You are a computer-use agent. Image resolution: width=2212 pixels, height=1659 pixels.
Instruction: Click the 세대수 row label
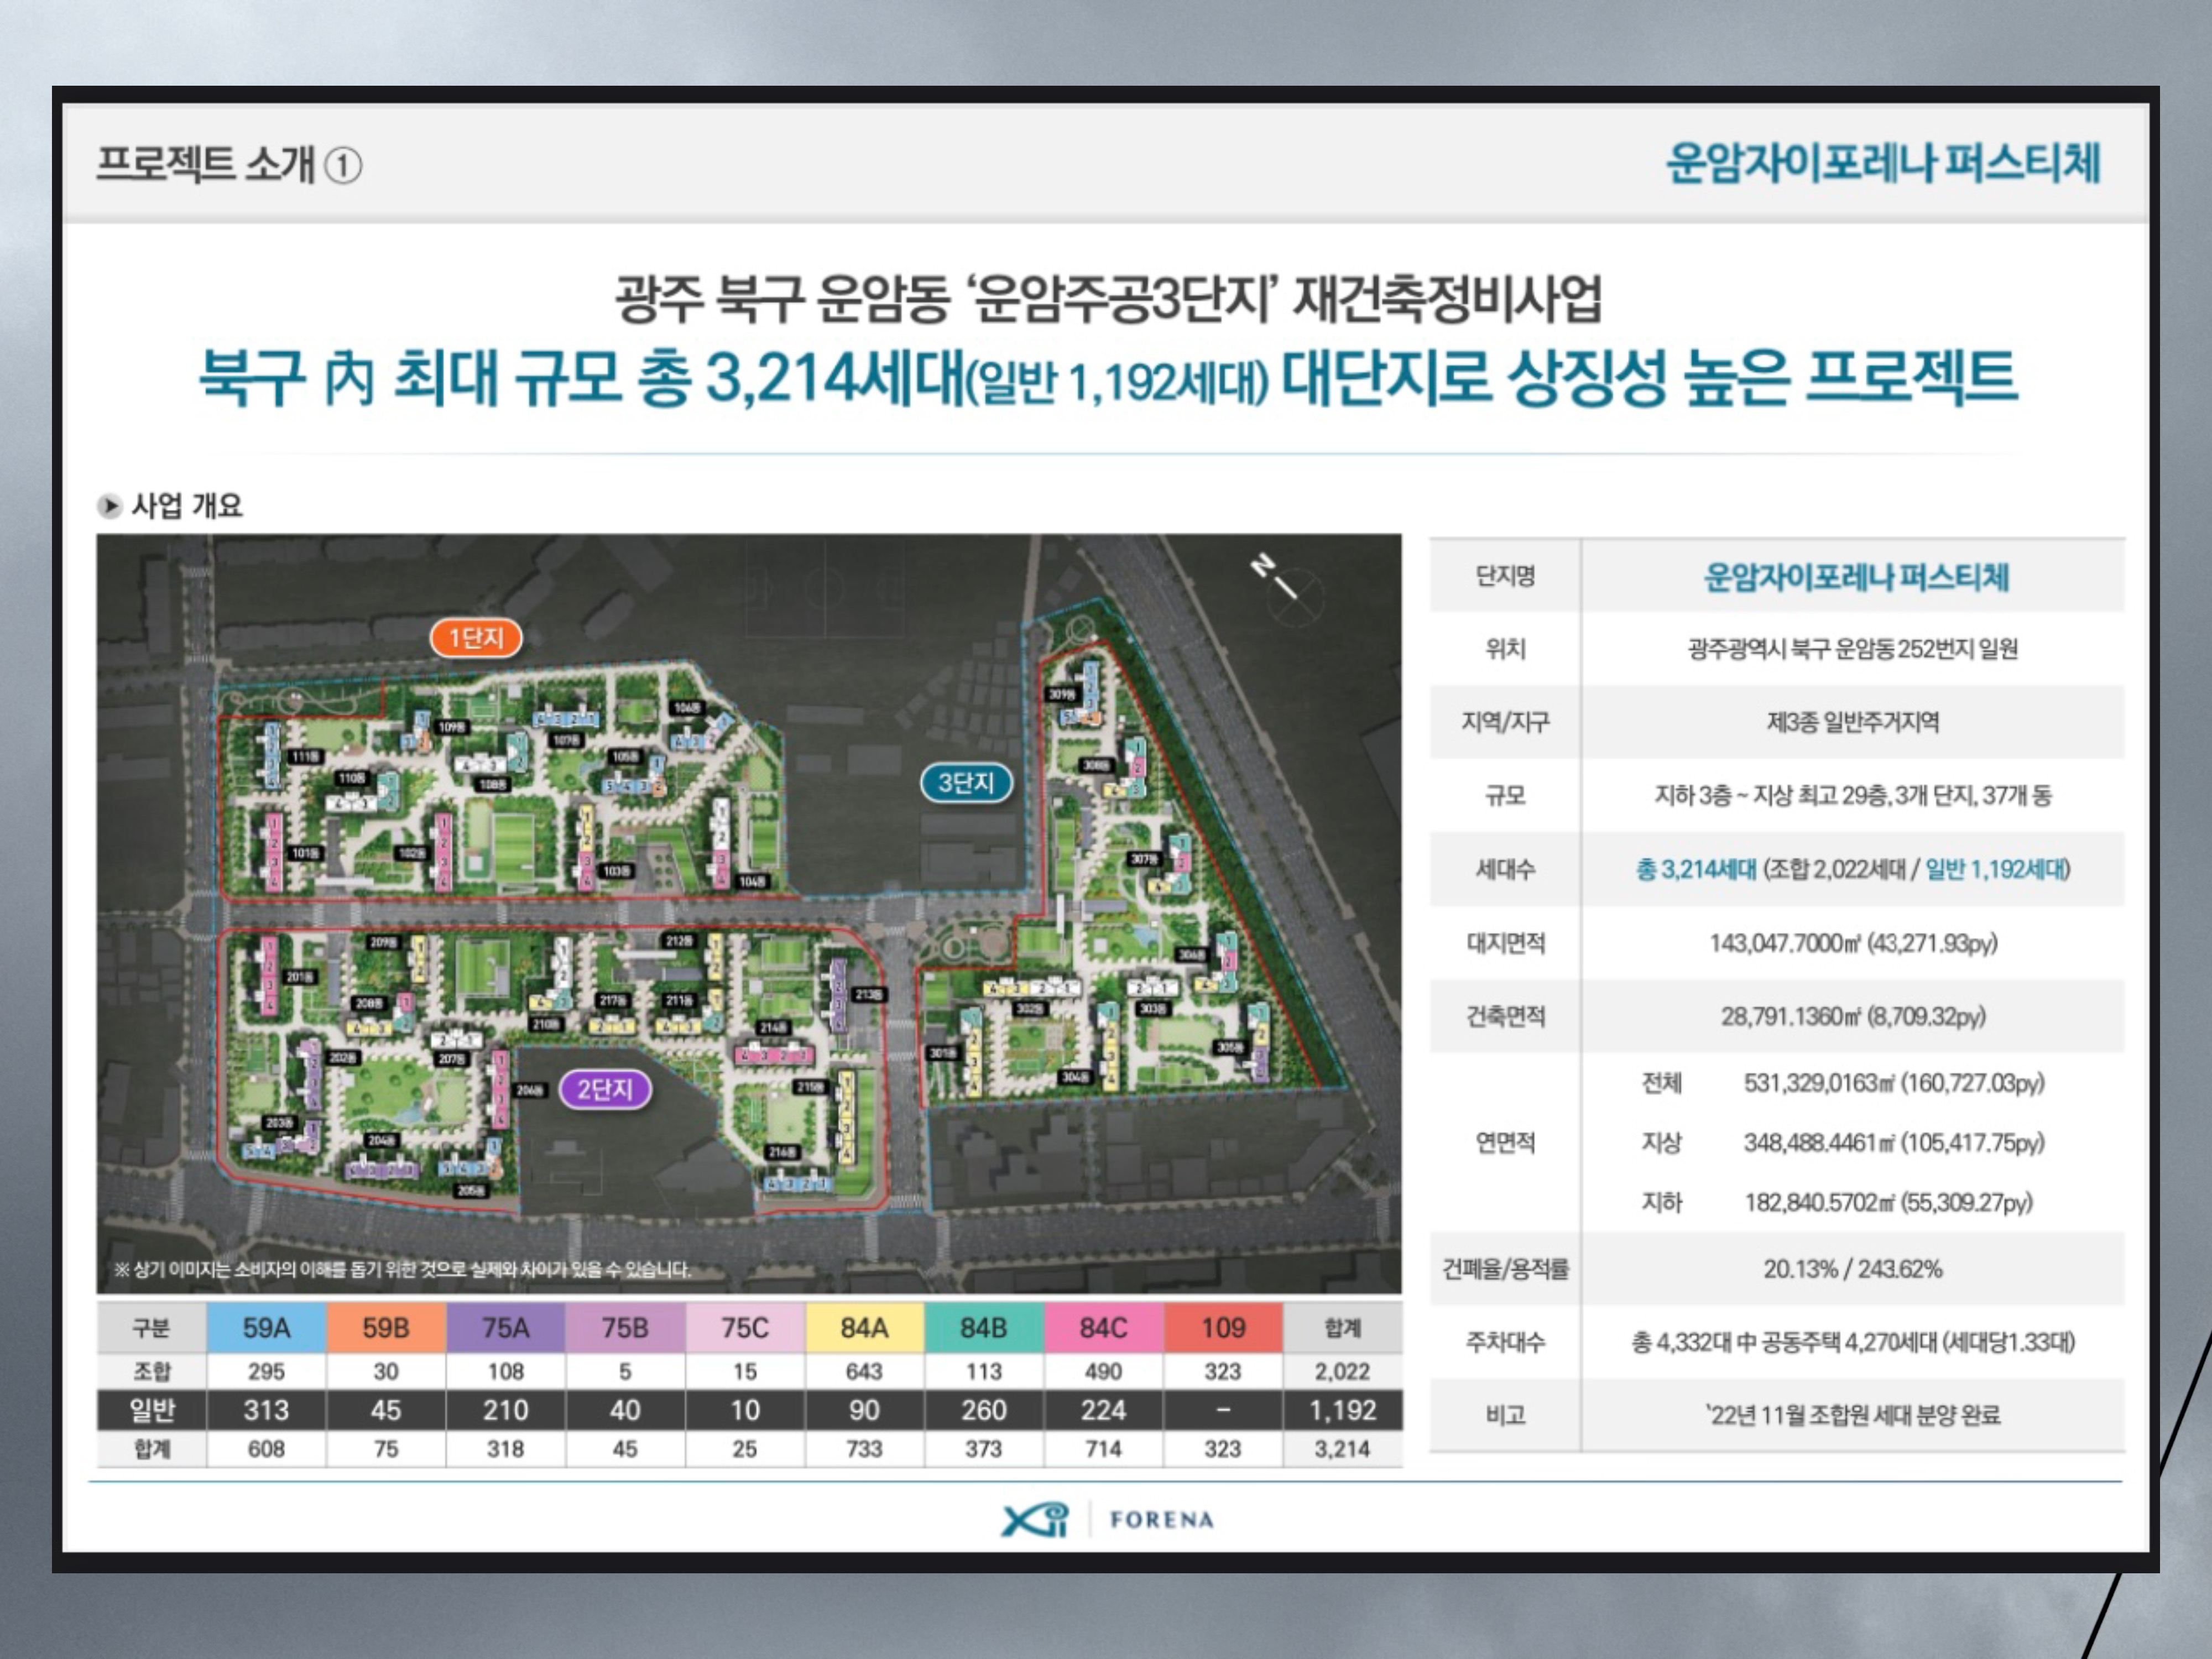pos(1505,869)
